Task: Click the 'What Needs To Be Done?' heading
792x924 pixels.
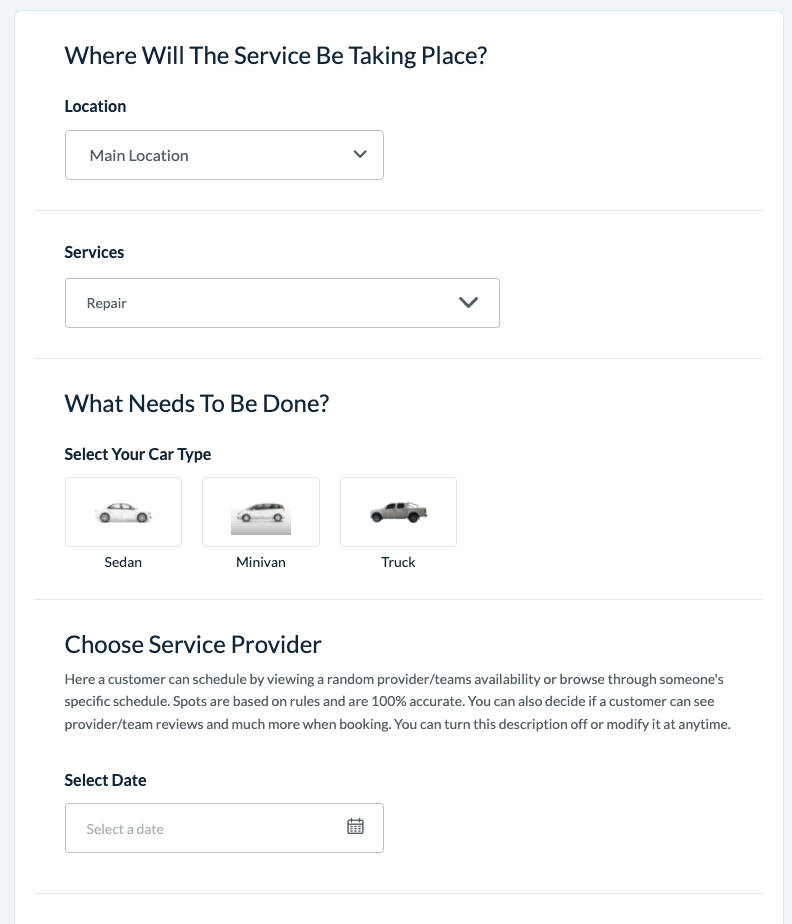Action: [x=197, y=404]
